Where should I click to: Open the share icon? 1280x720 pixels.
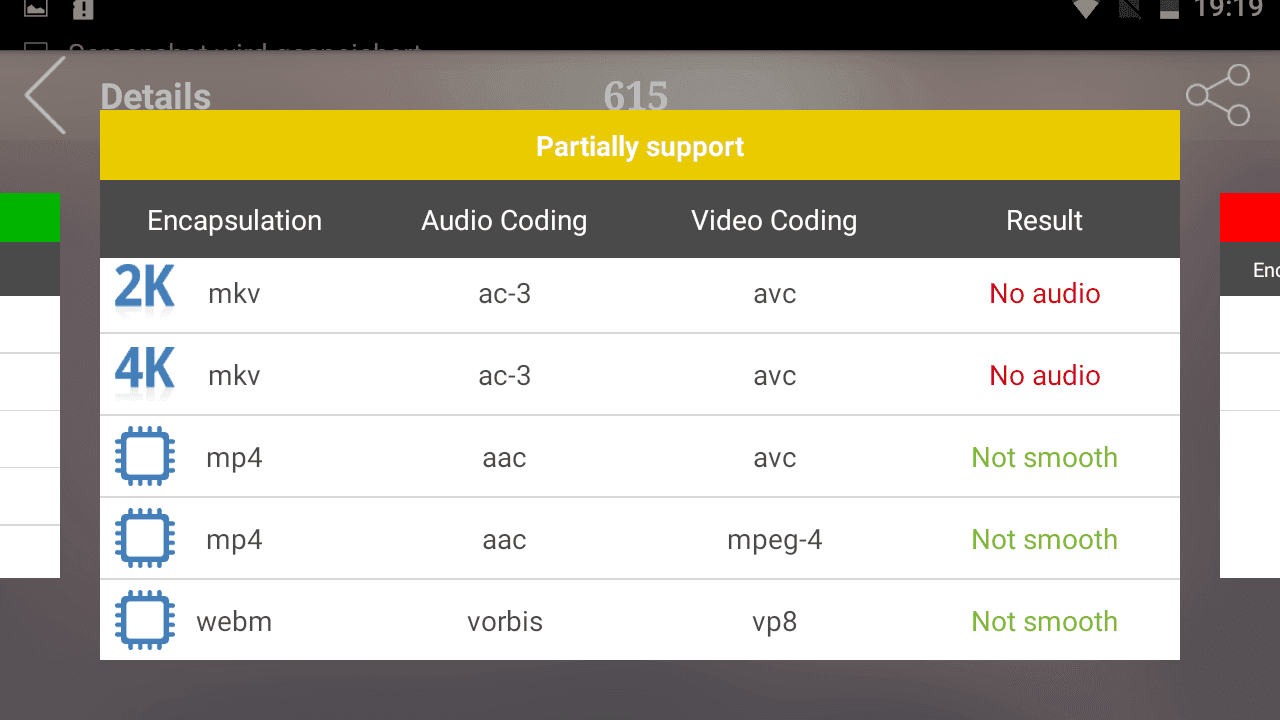(1218, 95)
